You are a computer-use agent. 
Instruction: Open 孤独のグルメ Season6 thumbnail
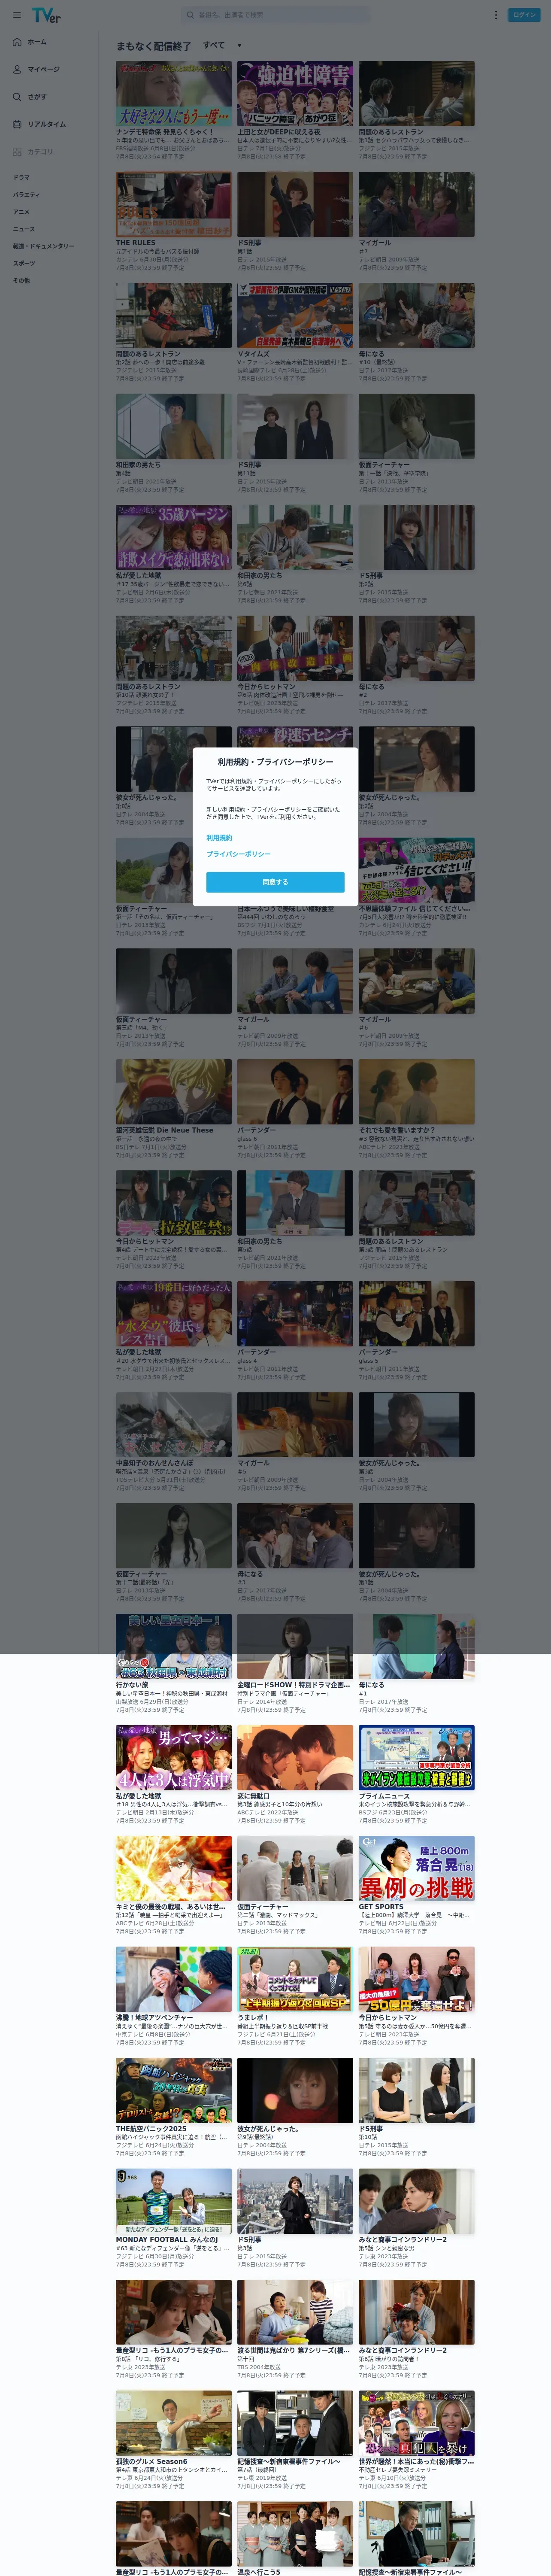point(174,2424)
